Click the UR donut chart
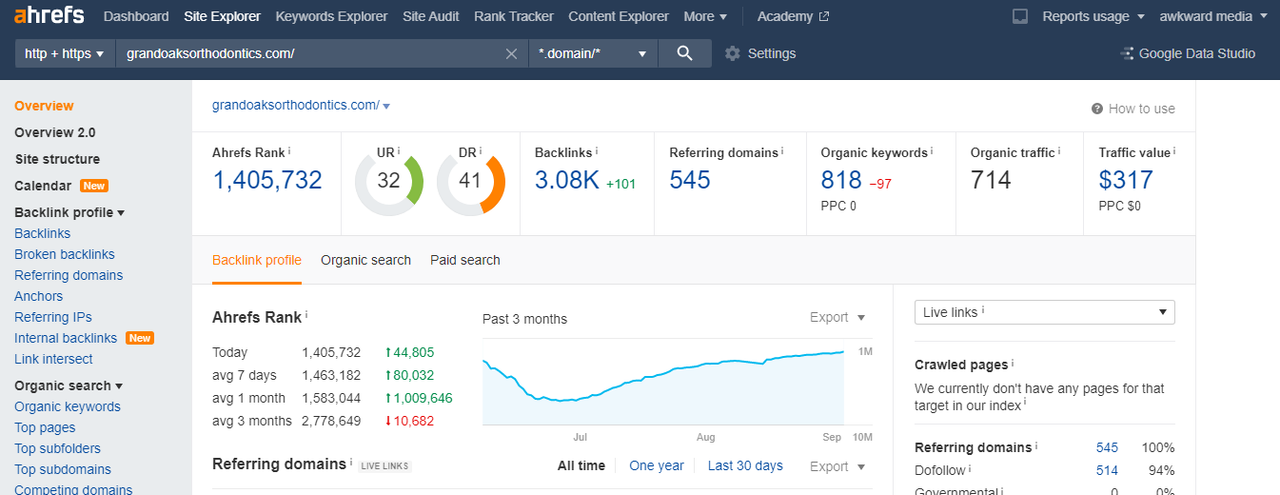The height and width of the screenshot is (495, 1280). [x=389, y=181]
